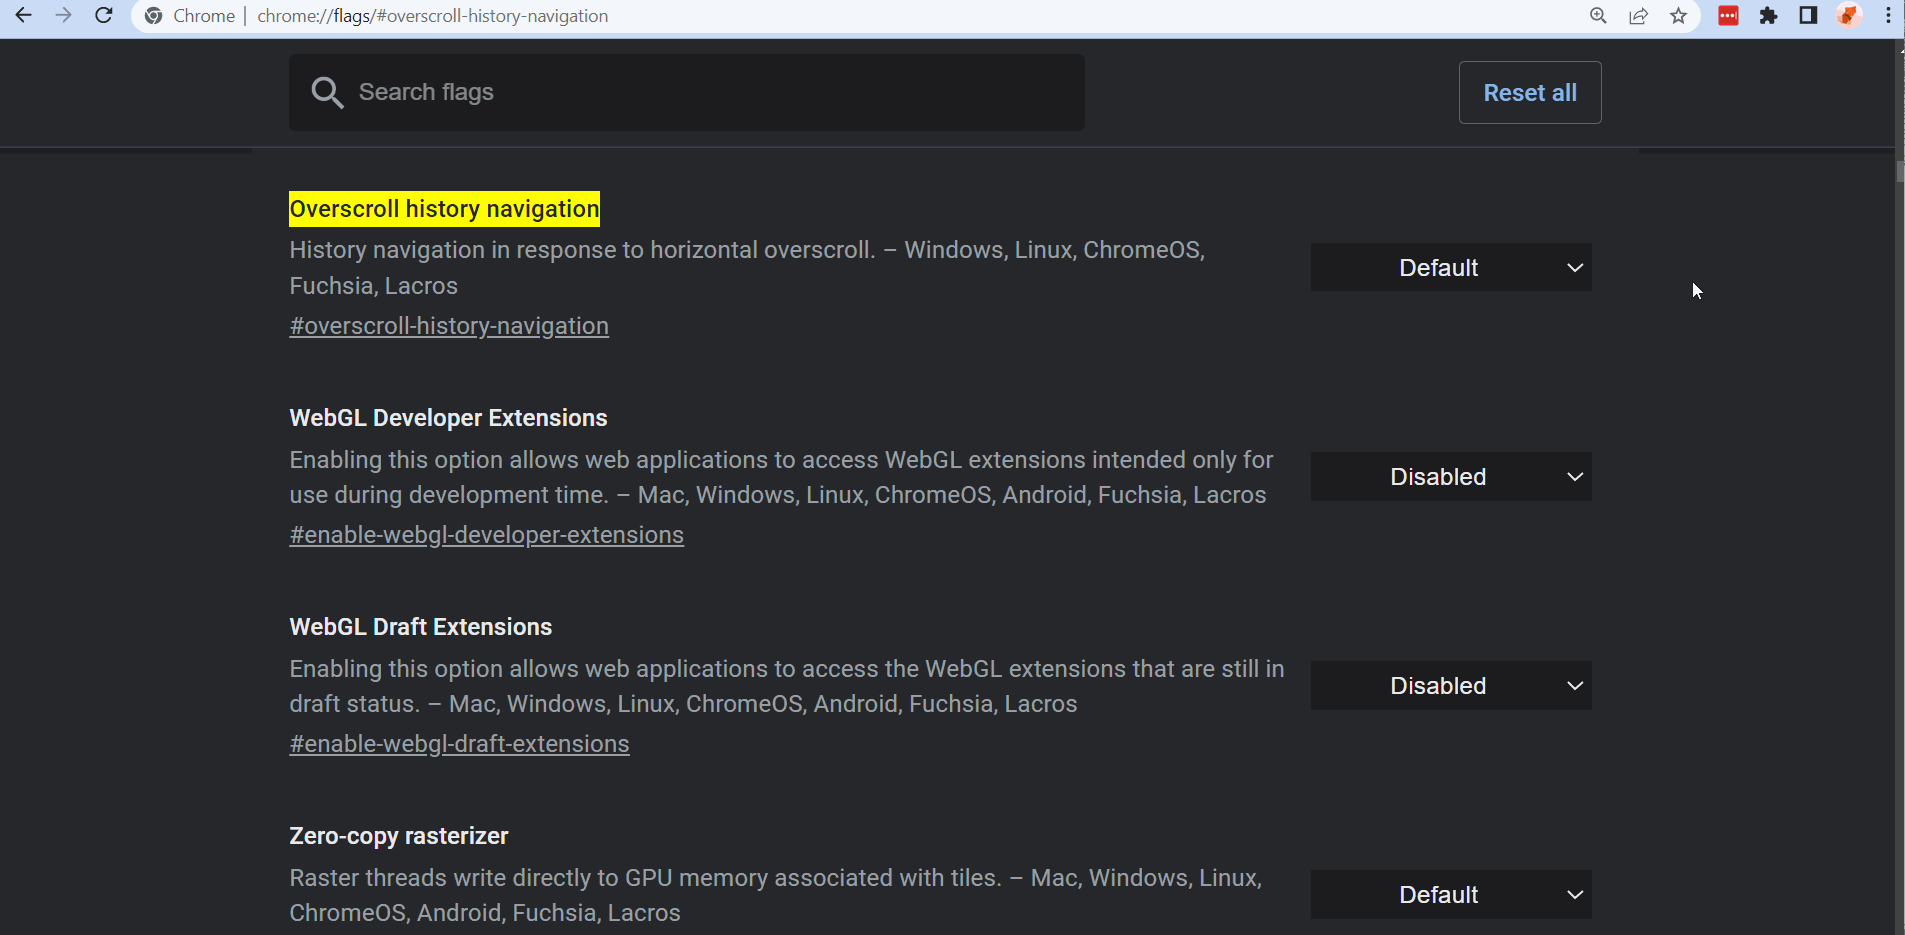1905x935 pixels.
Task: Open the red extension icon
Action: point(1728,16)
